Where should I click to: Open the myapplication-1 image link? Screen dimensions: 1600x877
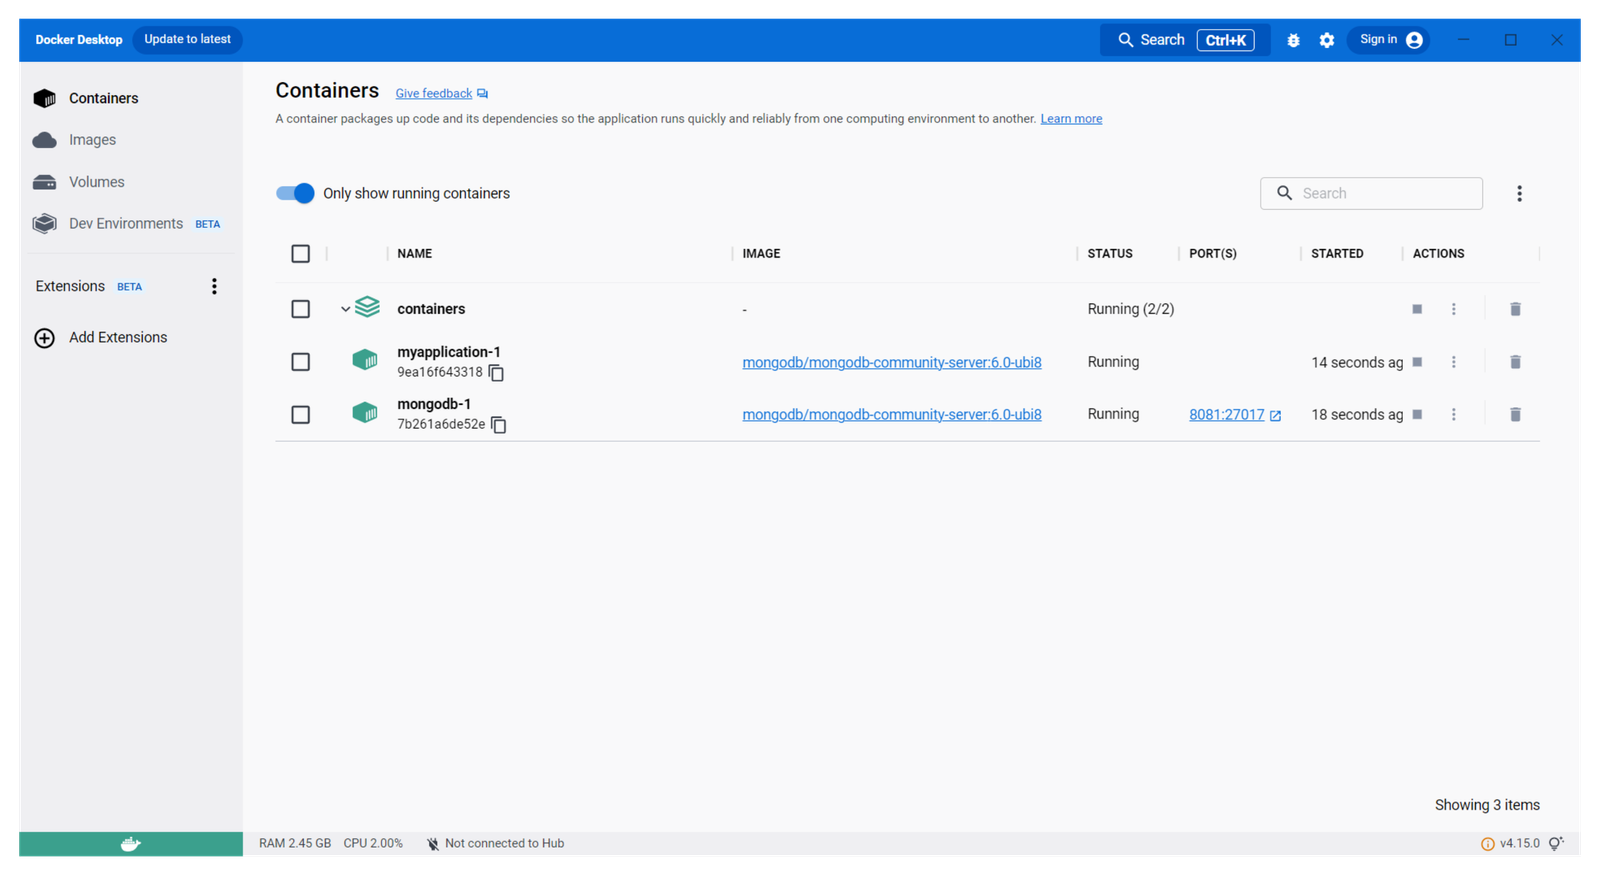coord(892,363)
